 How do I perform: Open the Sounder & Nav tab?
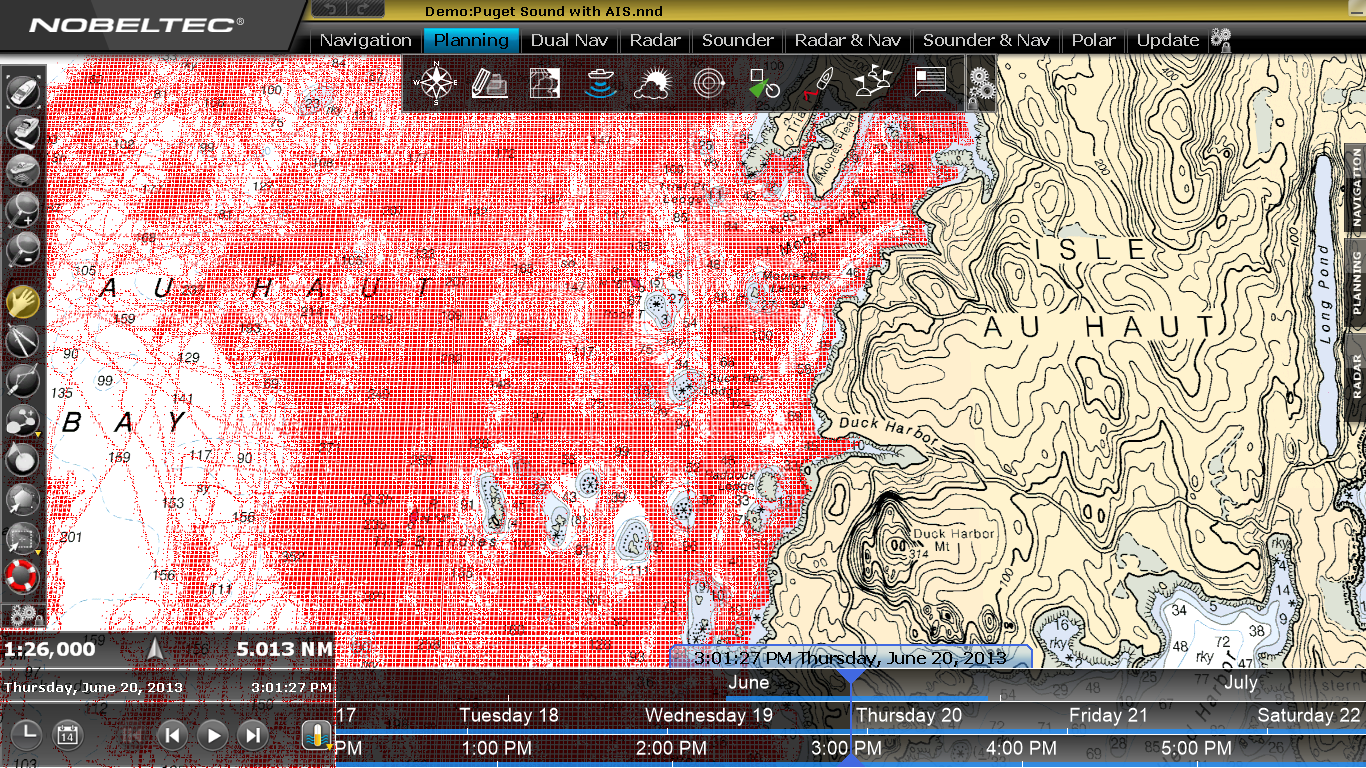pyautogui.click(x=986, y=40)
